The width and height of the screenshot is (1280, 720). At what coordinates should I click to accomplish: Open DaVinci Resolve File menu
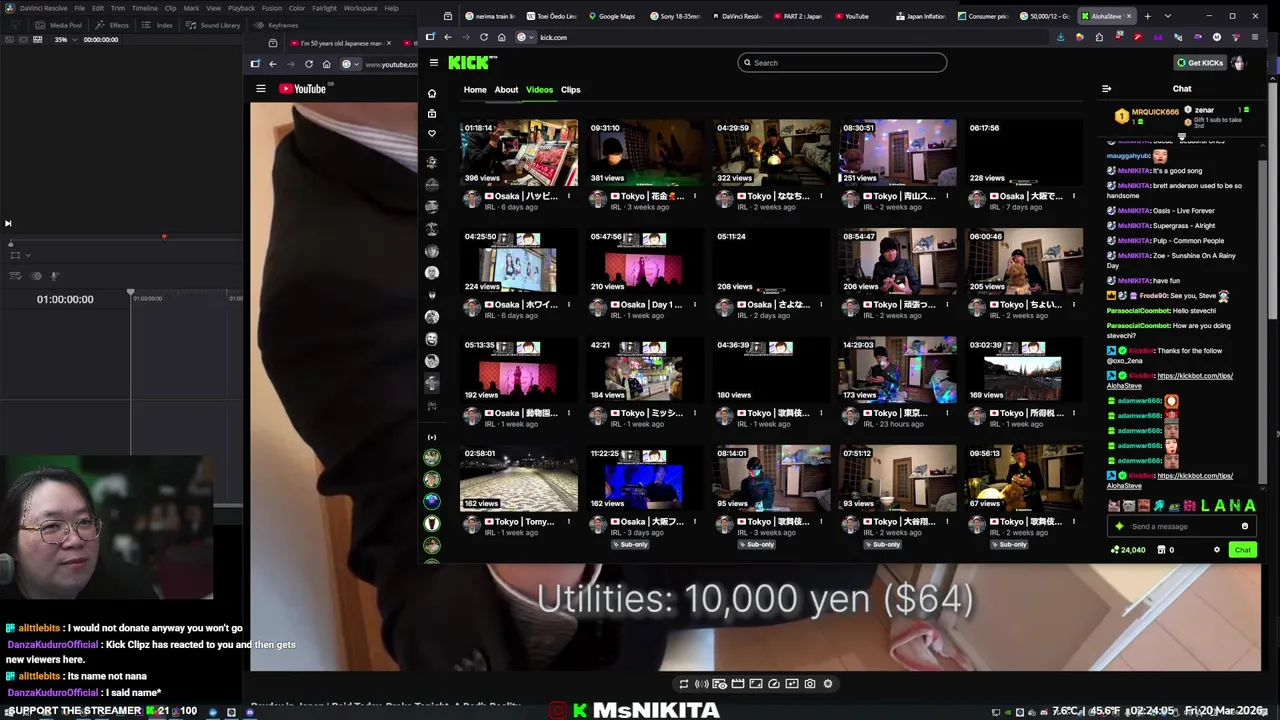79,8
